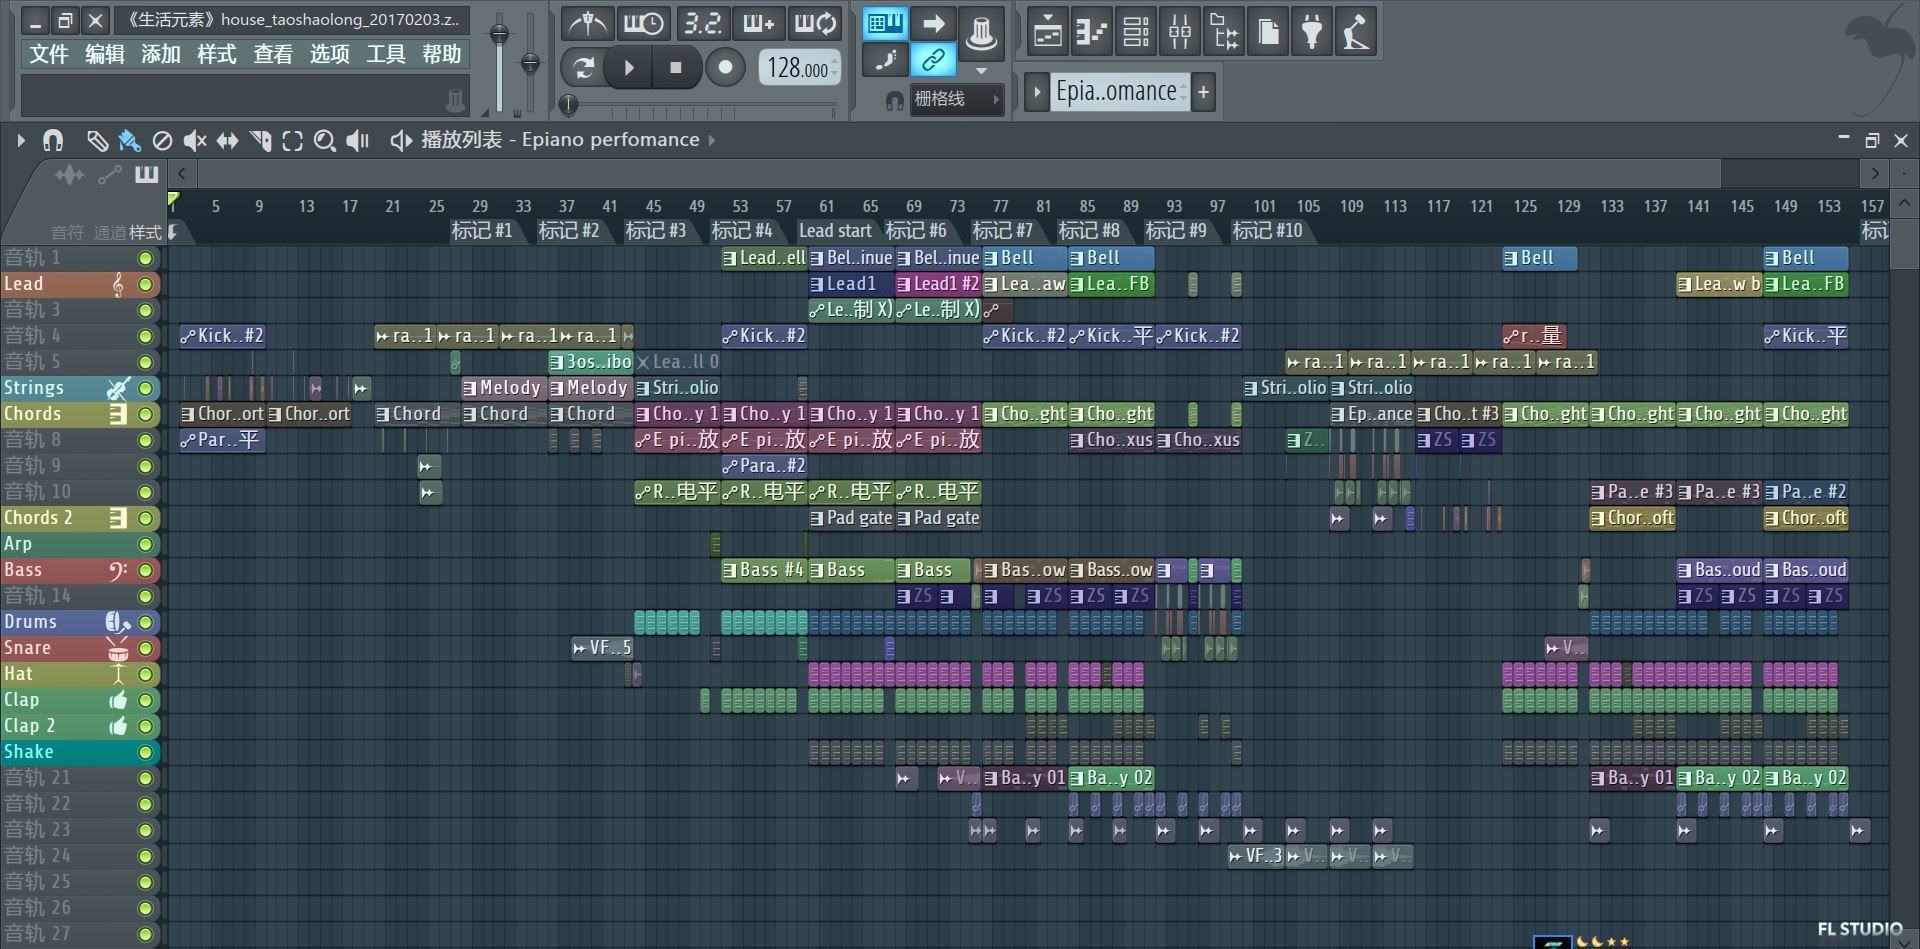This screenshot has height=949, width=1920.
Task: Open the 添加 menu
Action: tap(161, 54)
